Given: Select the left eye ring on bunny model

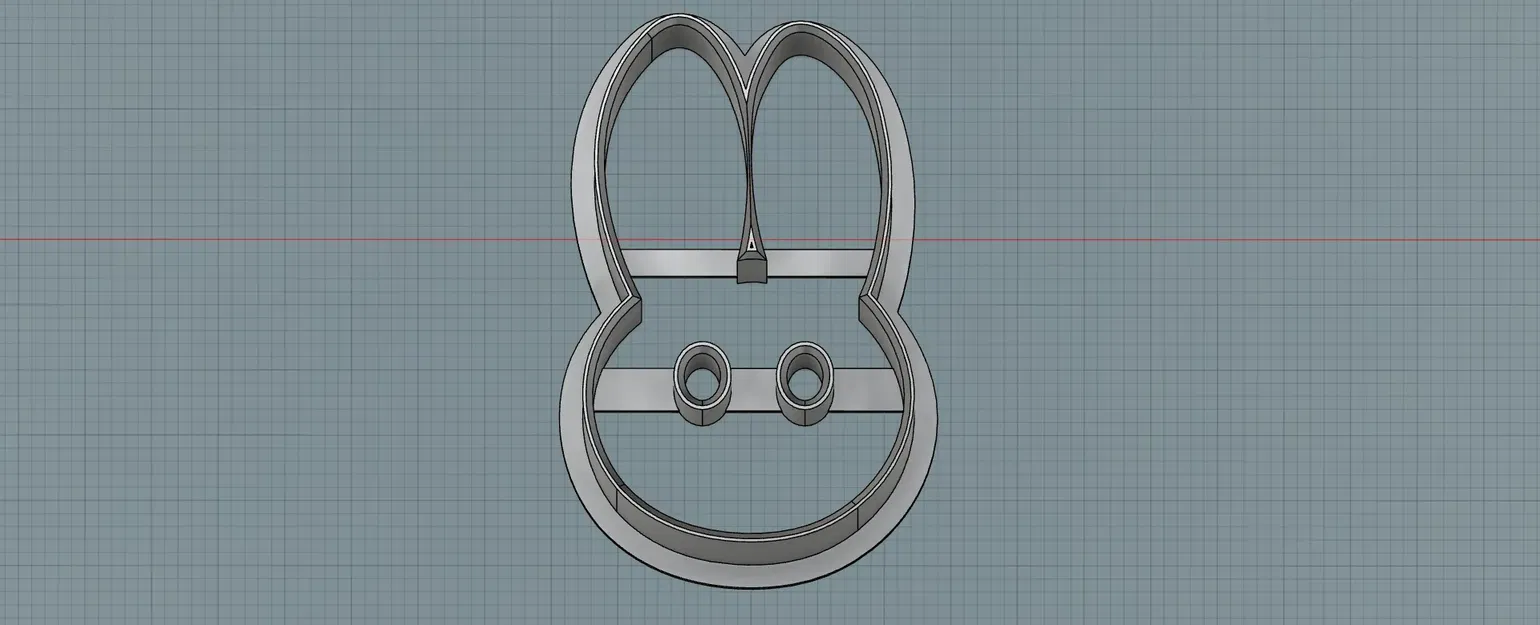Looking at the screenshot, I should pyautogui.click(x=700, y=383).
